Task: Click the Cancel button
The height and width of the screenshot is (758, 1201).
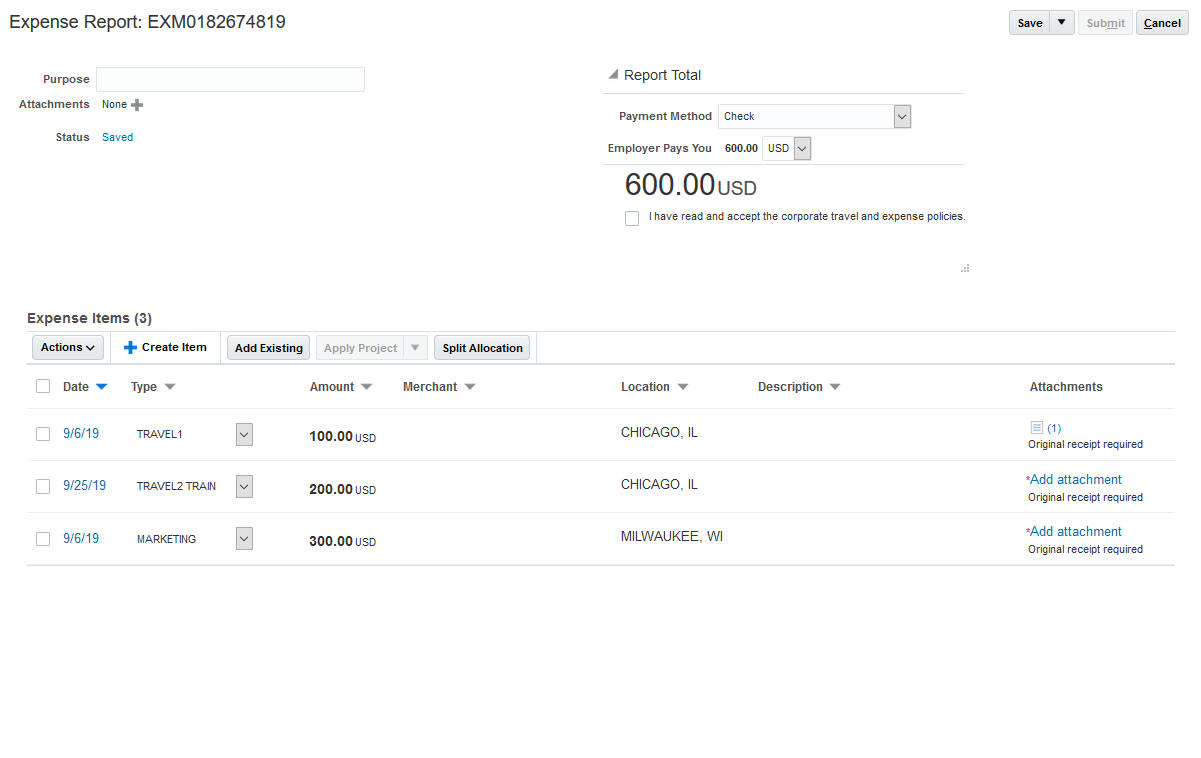Action: (1162, 23)
